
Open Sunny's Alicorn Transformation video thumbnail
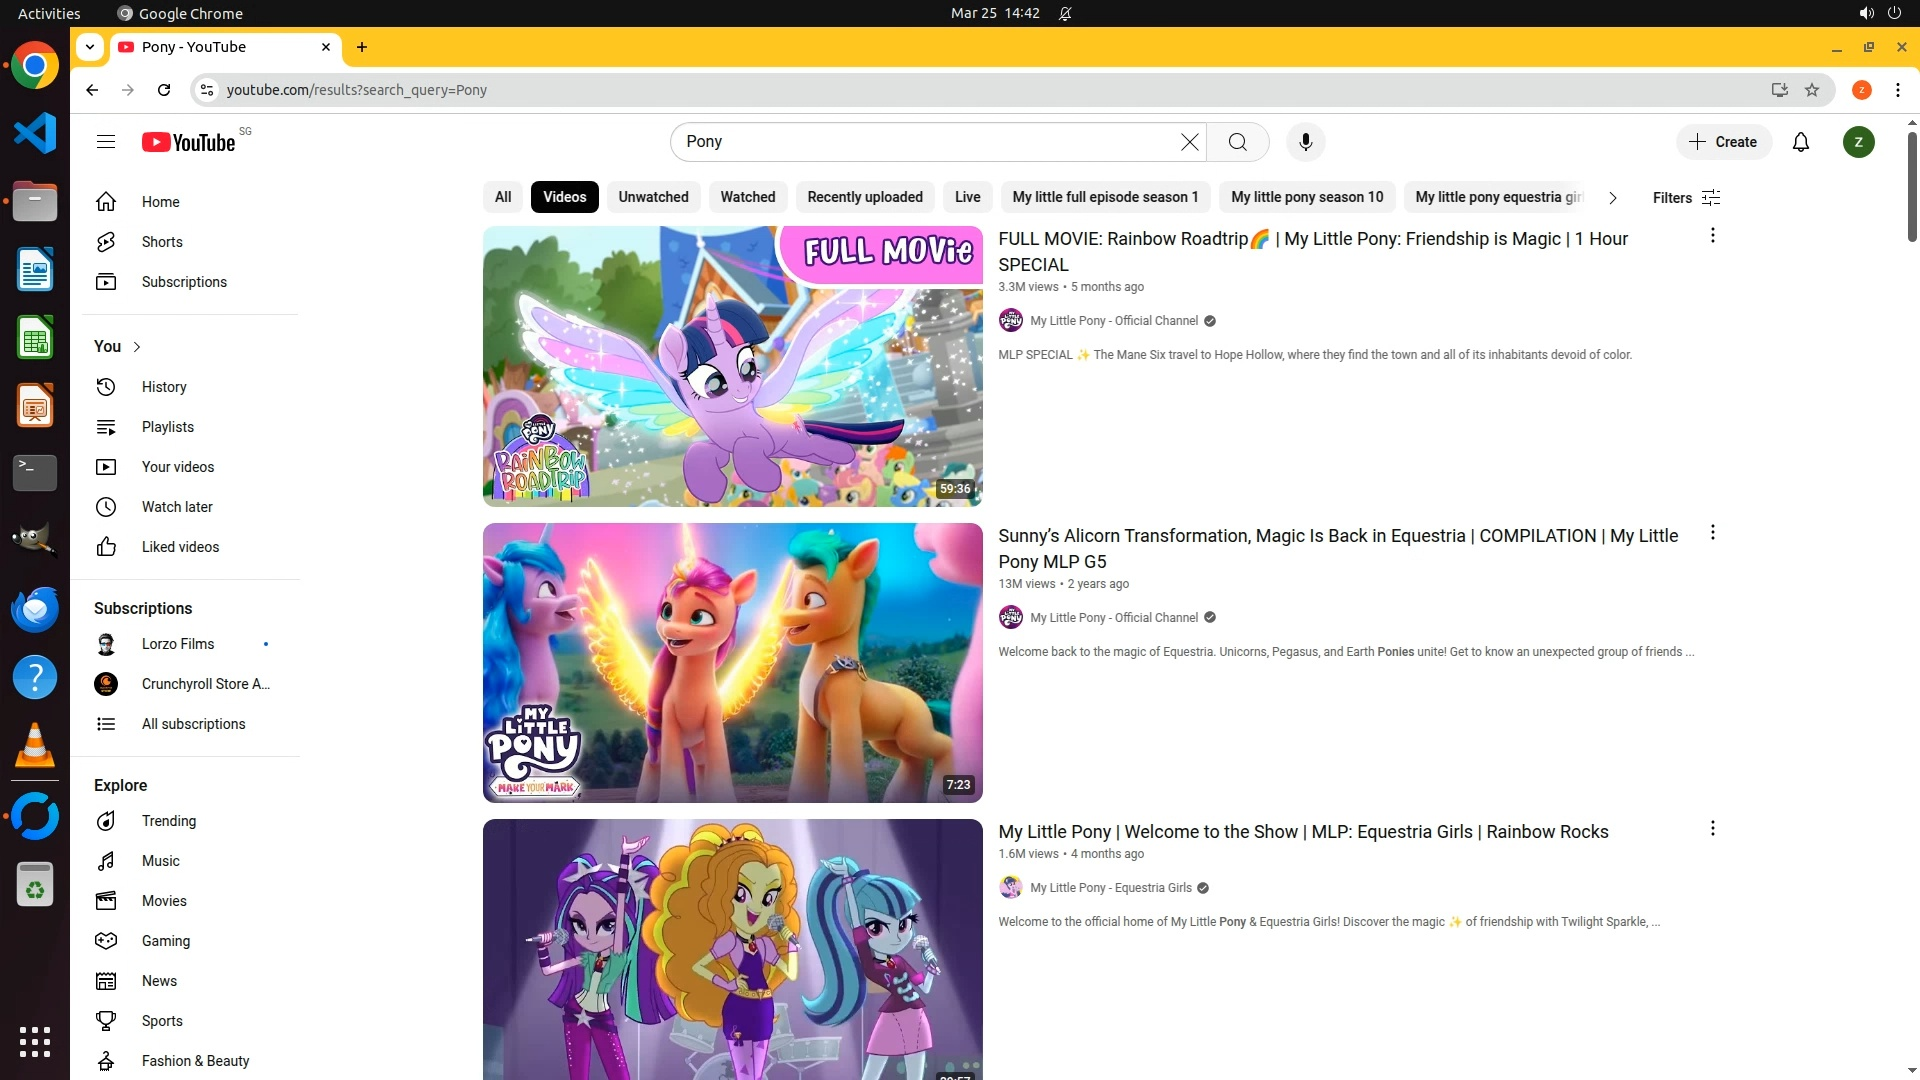click(x=732, y=662)
